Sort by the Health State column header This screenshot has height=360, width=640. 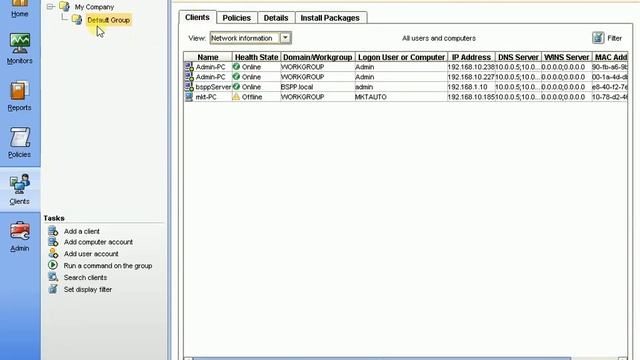tap(256, 57)
